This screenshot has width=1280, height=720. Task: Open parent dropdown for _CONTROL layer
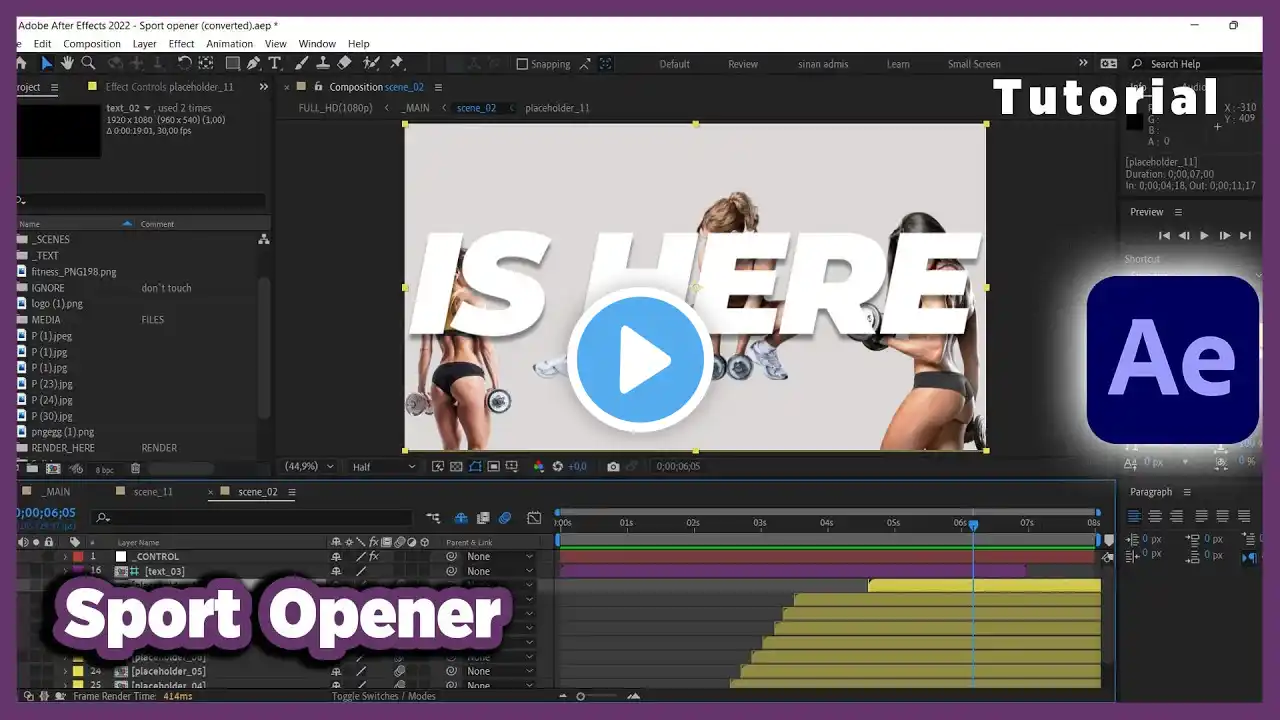pos(500,557)
